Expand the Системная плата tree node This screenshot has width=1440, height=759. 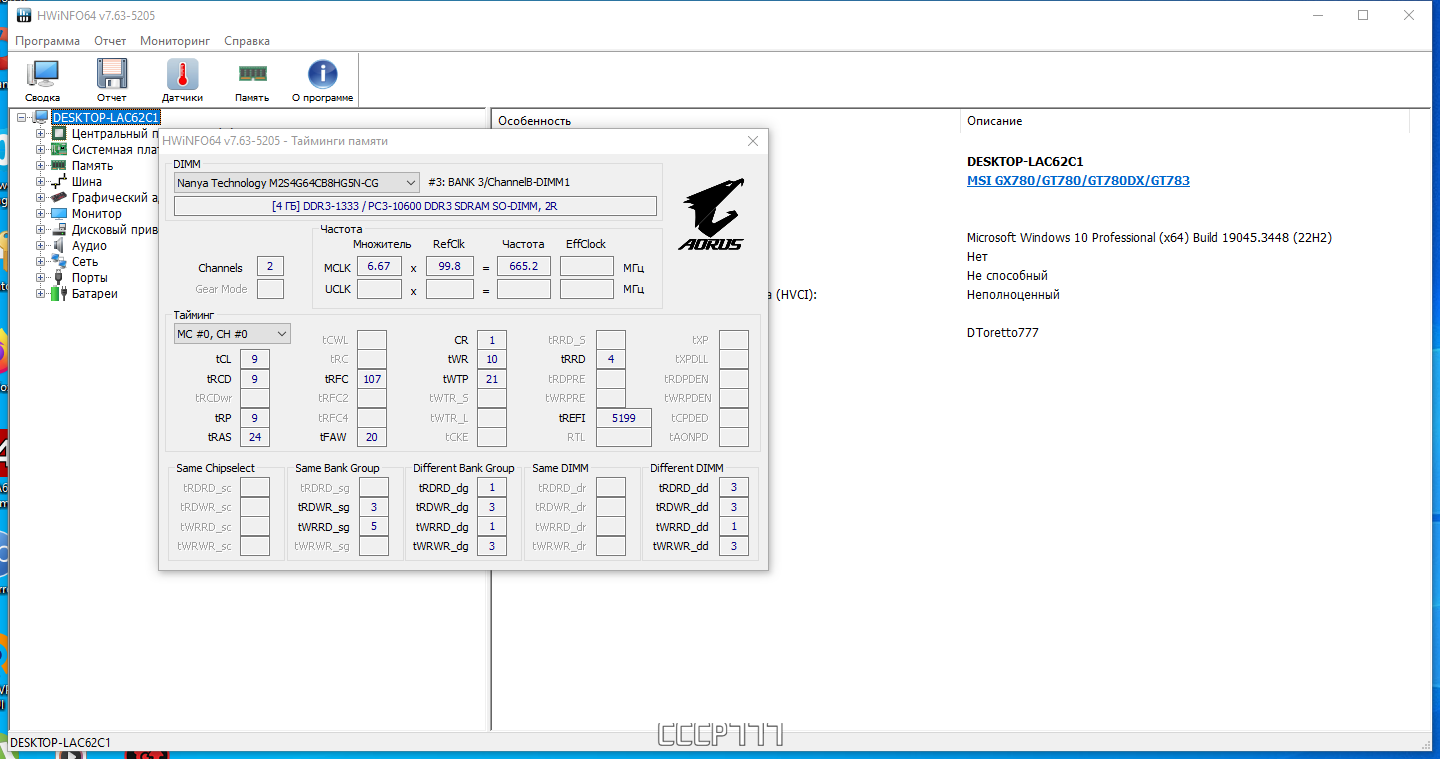tap(41, 150)
